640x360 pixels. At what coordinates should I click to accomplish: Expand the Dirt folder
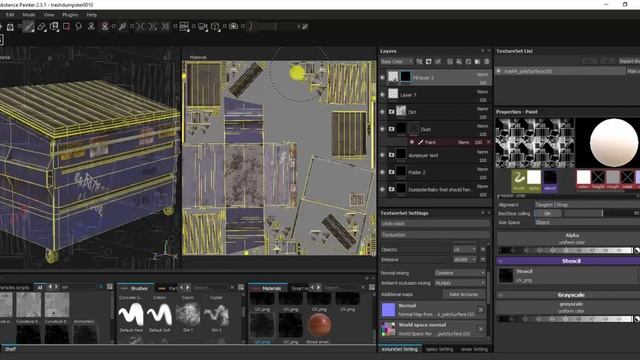coord(391,112)
